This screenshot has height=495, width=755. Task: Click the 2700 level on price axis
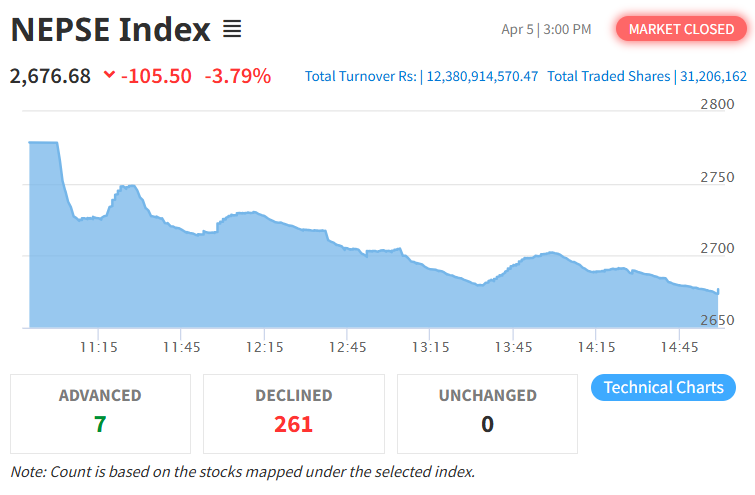click(x=717, y=249)
